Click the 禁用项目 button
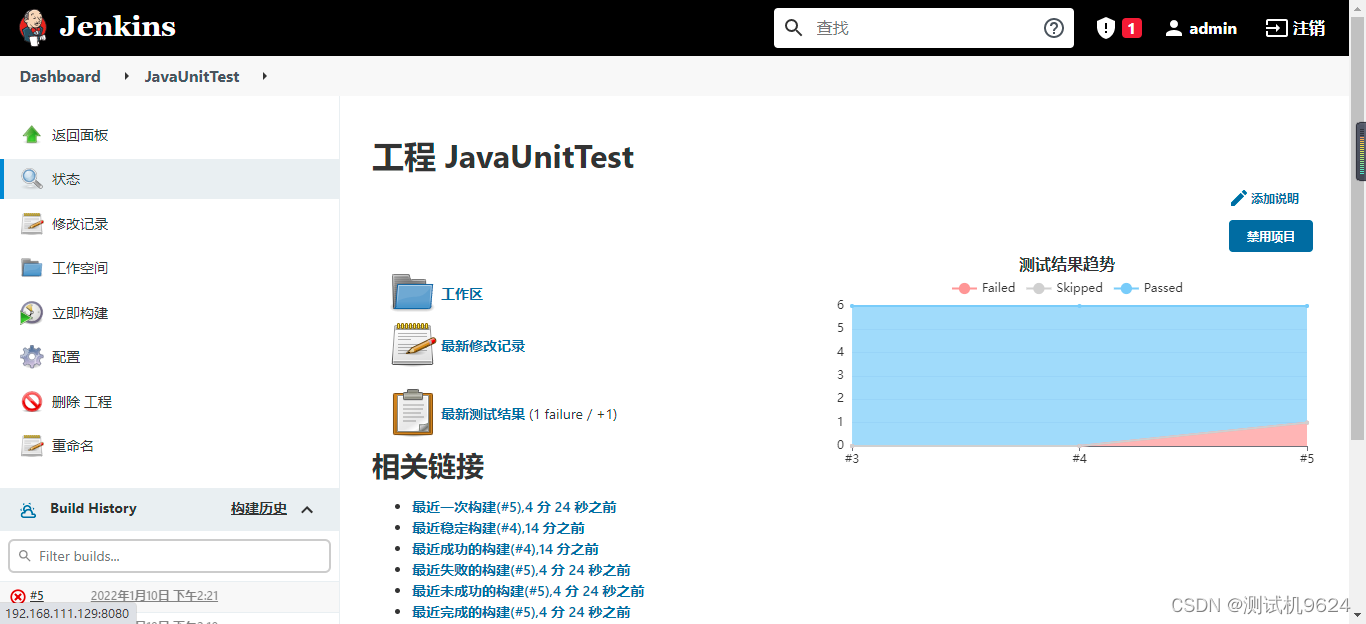Viewport: 1366px width, 624px height. coord(1270,236)
